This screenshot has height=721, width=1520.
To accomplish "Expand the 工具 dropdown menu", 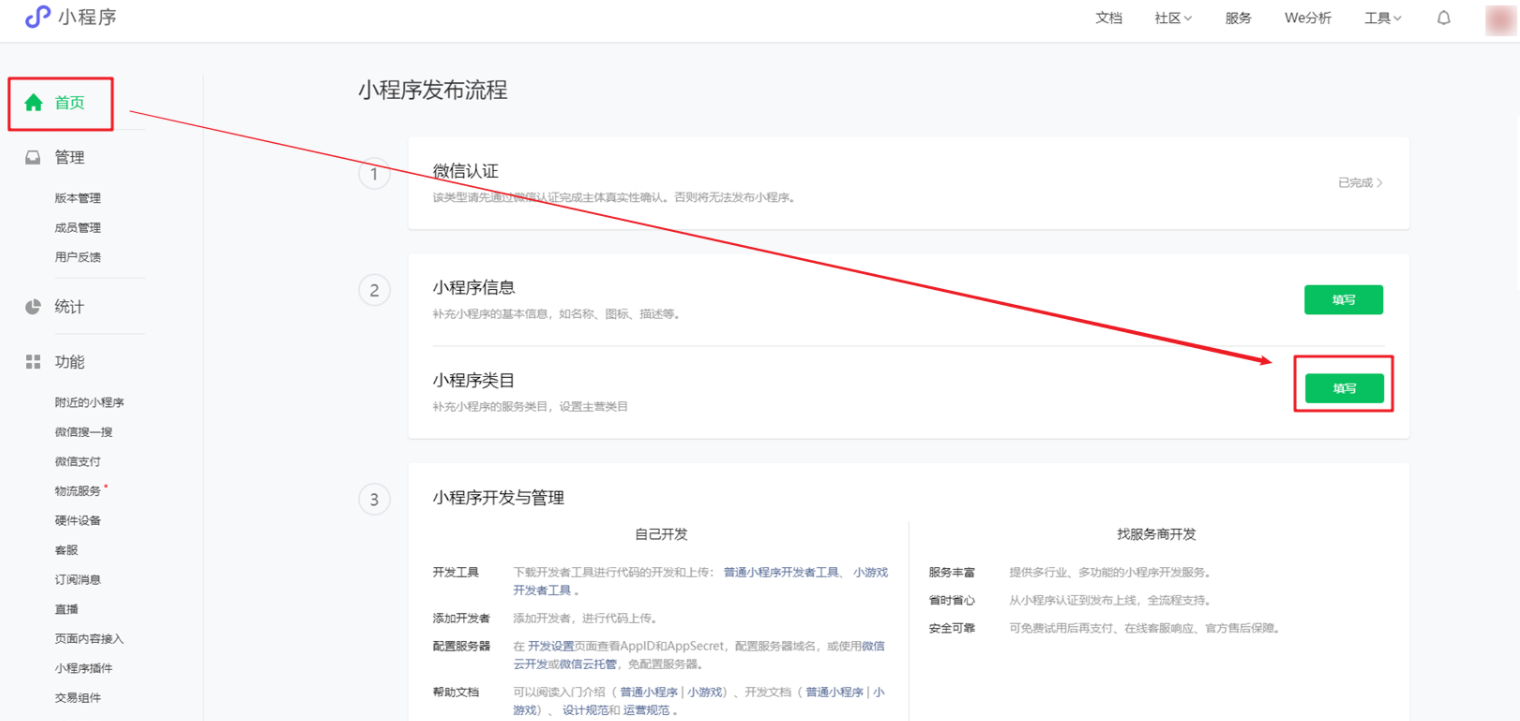I will pos(1383,18).
